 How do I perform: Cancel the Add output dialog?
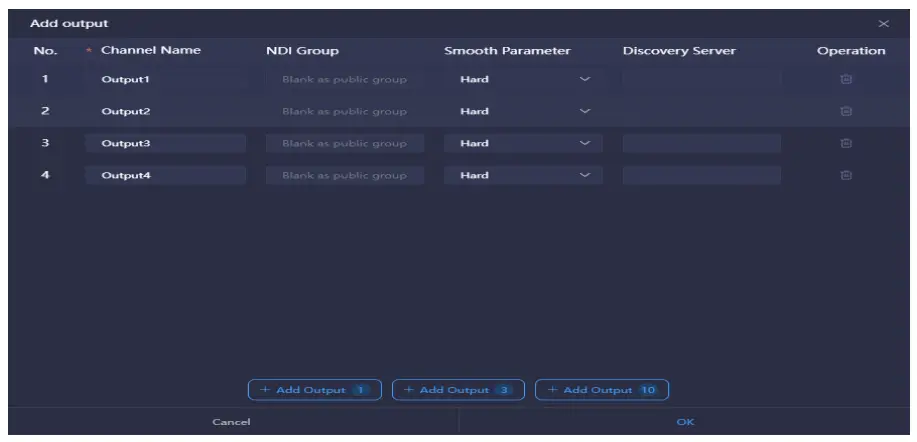[x=232, y=422]
